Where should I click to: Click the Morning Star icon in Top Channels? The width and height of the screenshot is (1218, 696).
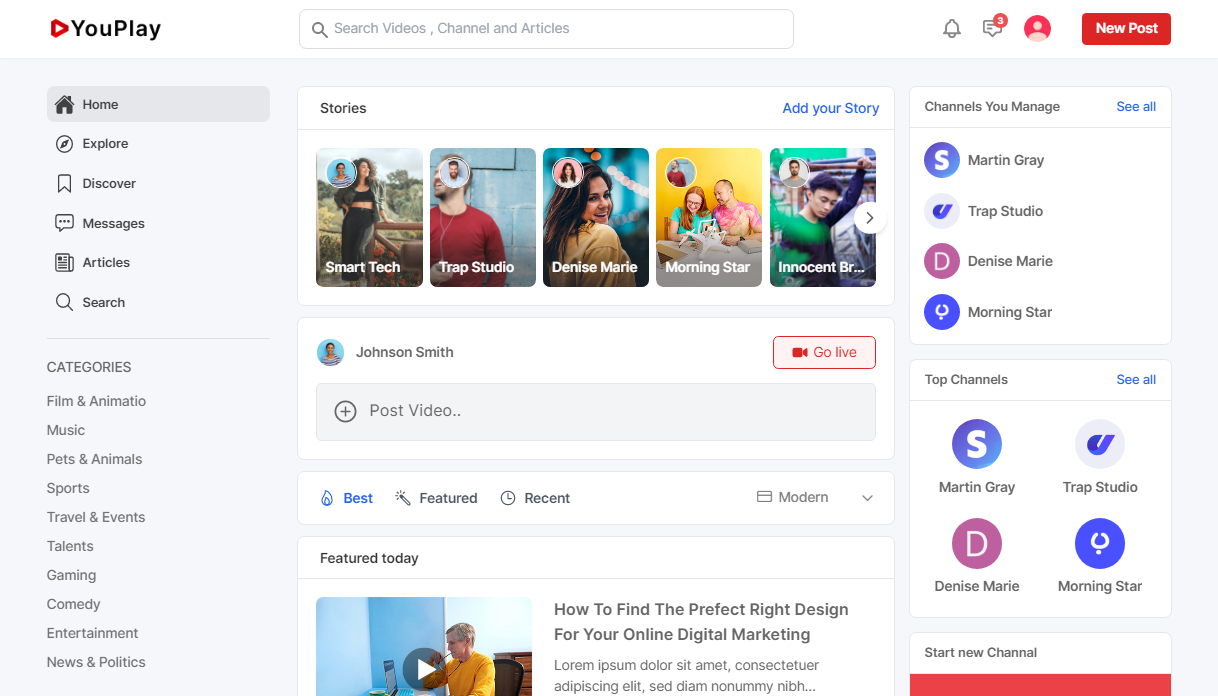pos(1099,543)
